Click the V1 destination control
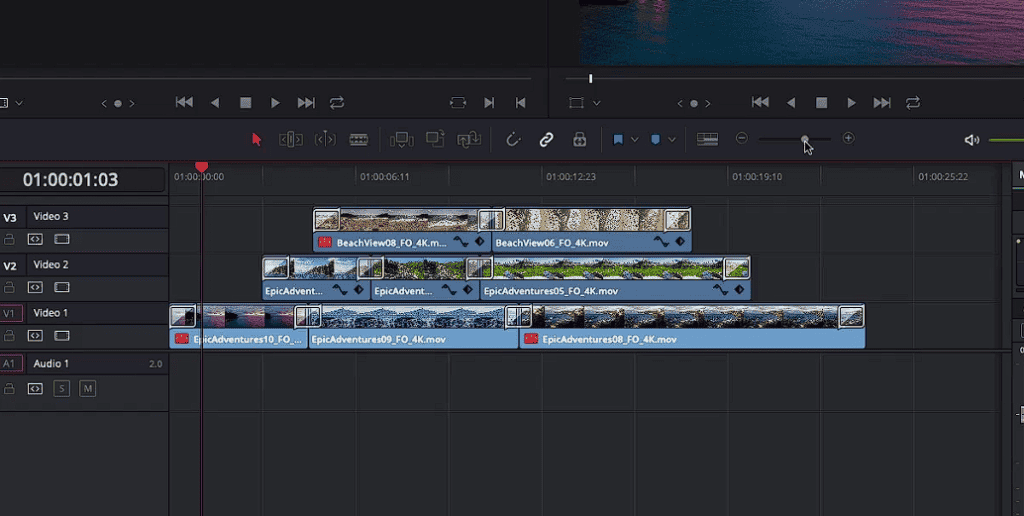 [9, 314]
